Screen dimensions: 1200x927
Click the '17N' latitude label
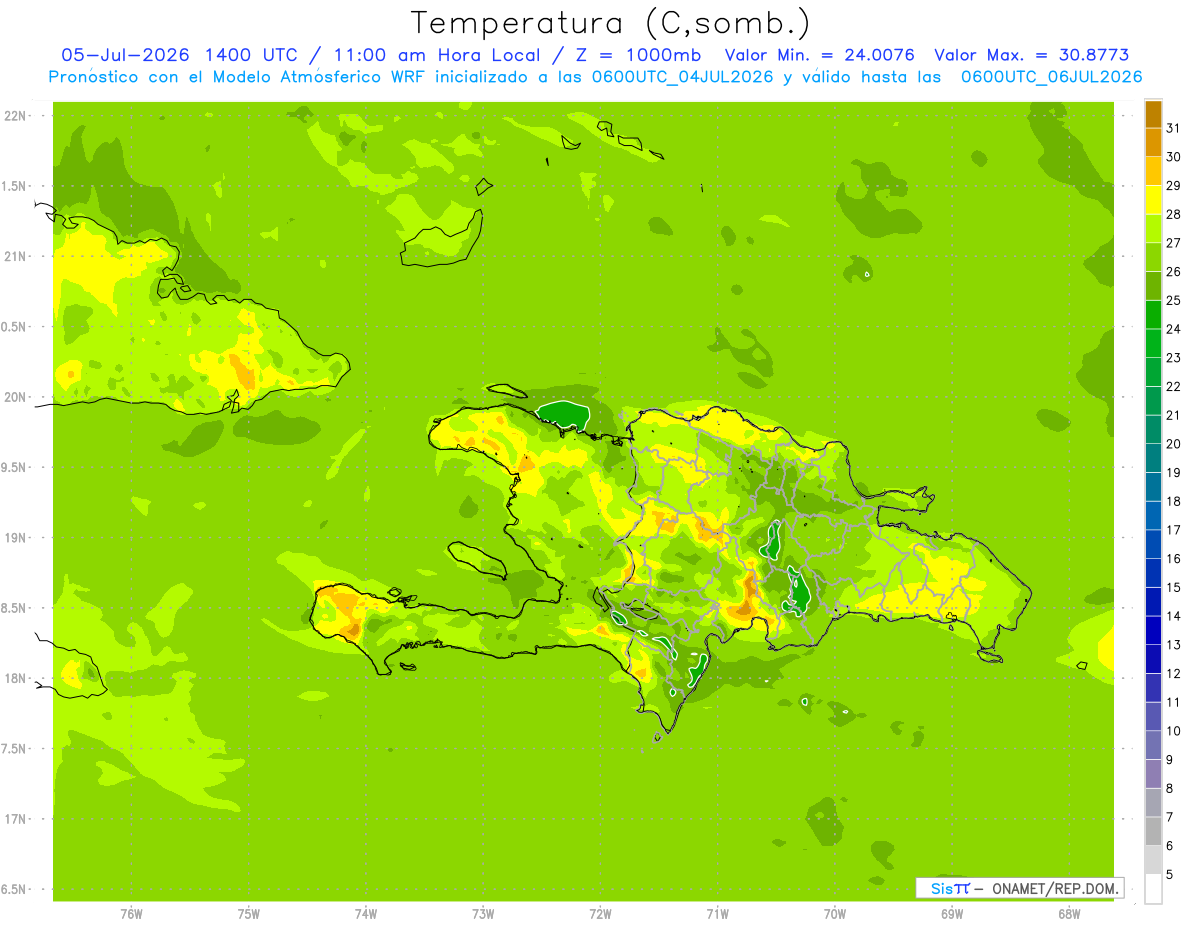coord(17,819)
